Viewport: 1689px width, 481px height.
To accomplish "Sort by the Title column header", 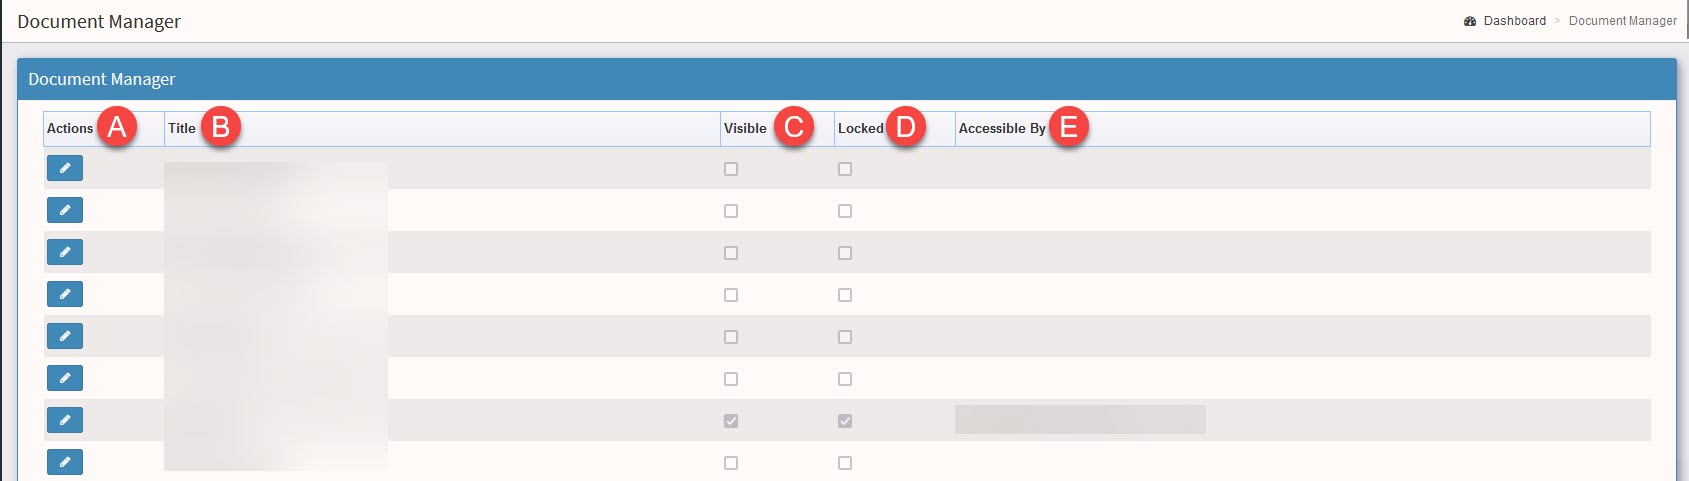I will pos(182,128).
